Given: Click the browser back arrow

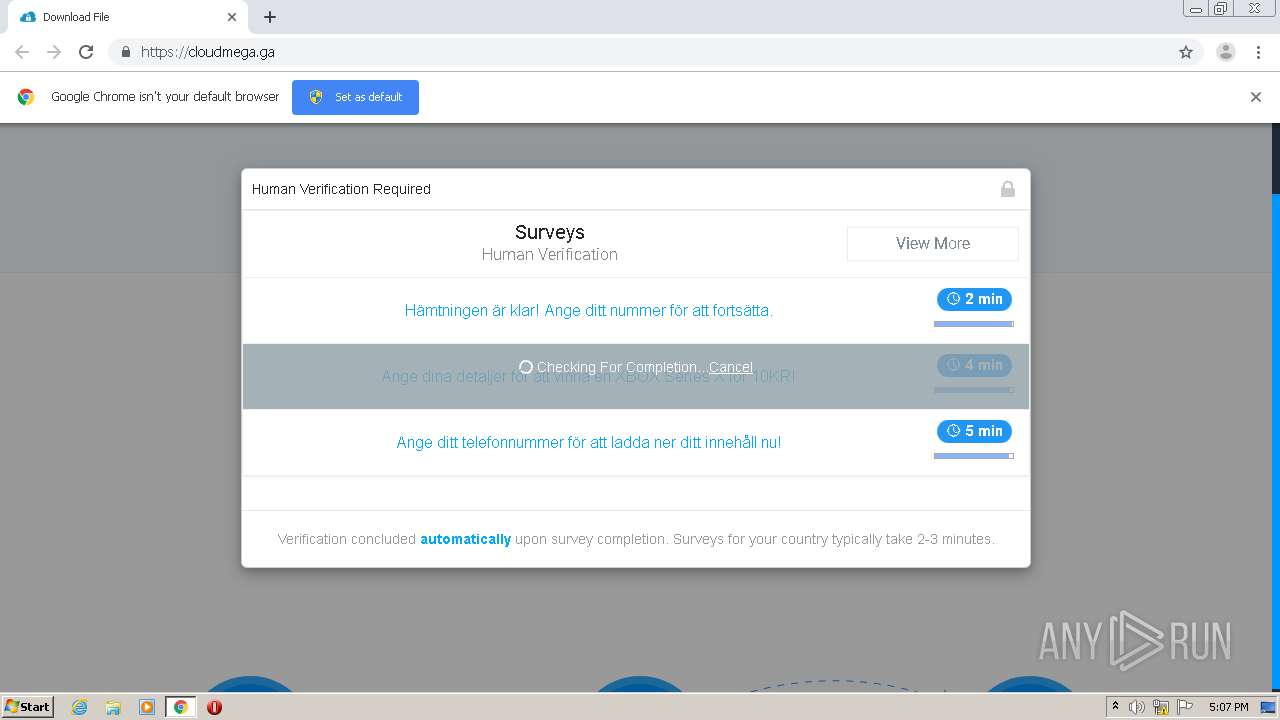Looking at the screenshot, I should click(x=22, y=52).
